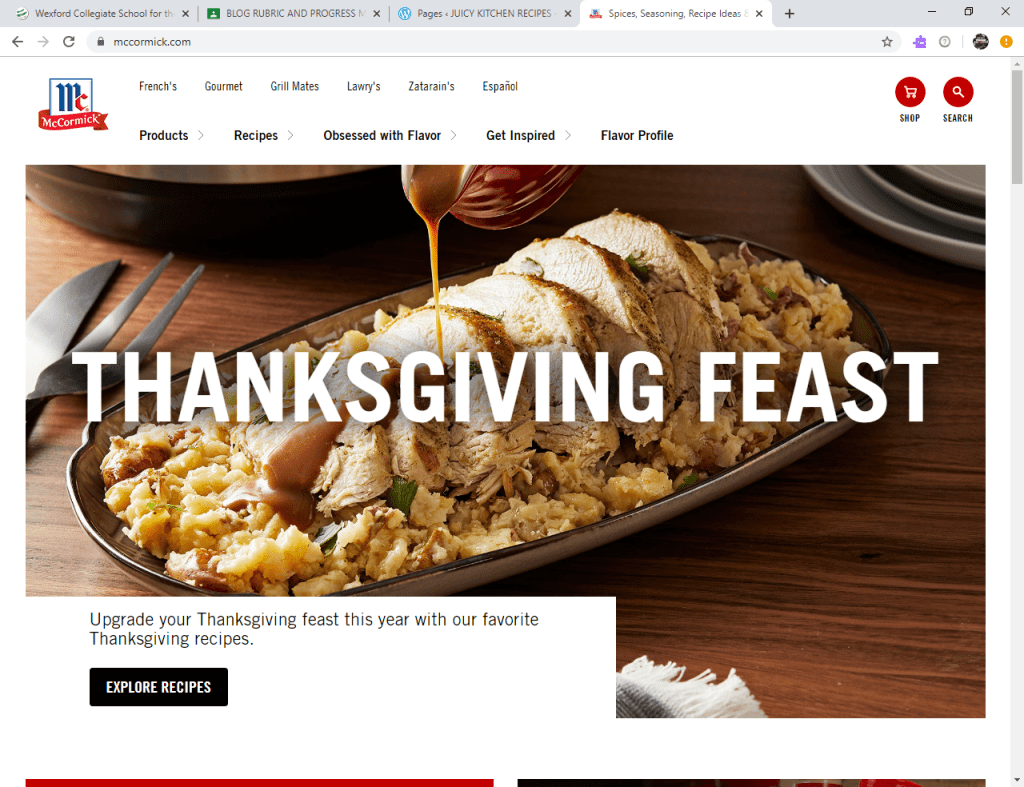The image size is (1024, 787).
Task: Open the Chrome profile avatar
Action: pos(980,42)
